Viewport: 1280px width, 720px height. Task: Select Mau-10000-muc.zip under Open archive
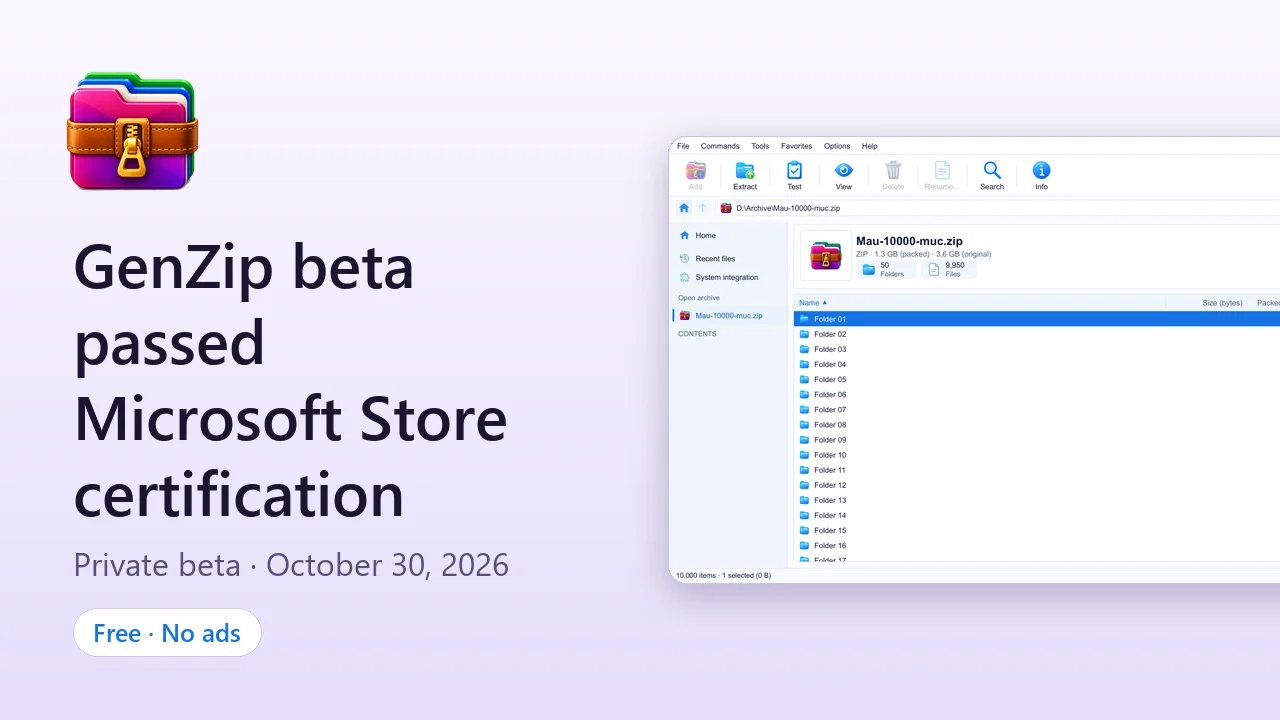[728, 316]
